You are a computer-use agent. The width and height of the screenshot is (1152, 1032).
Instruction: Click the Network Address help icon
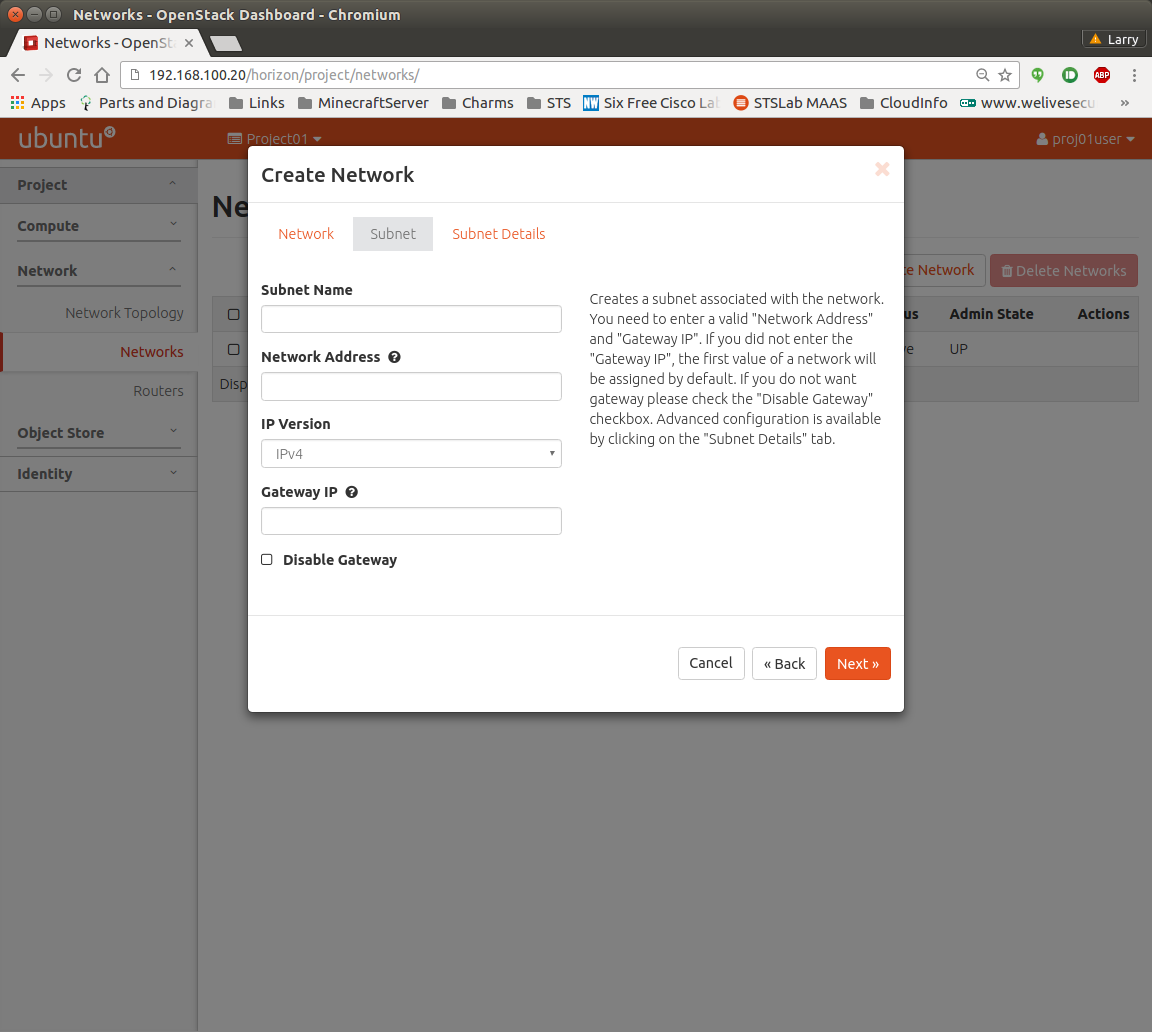(x=394, y=357)
